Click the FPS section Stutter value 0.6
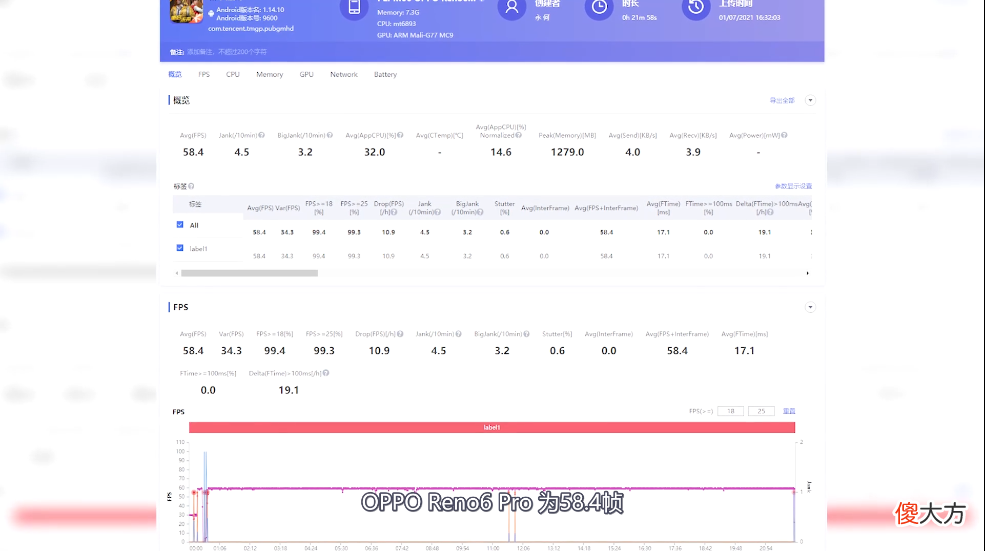This screenshot has height=551, width=985. 557,351
